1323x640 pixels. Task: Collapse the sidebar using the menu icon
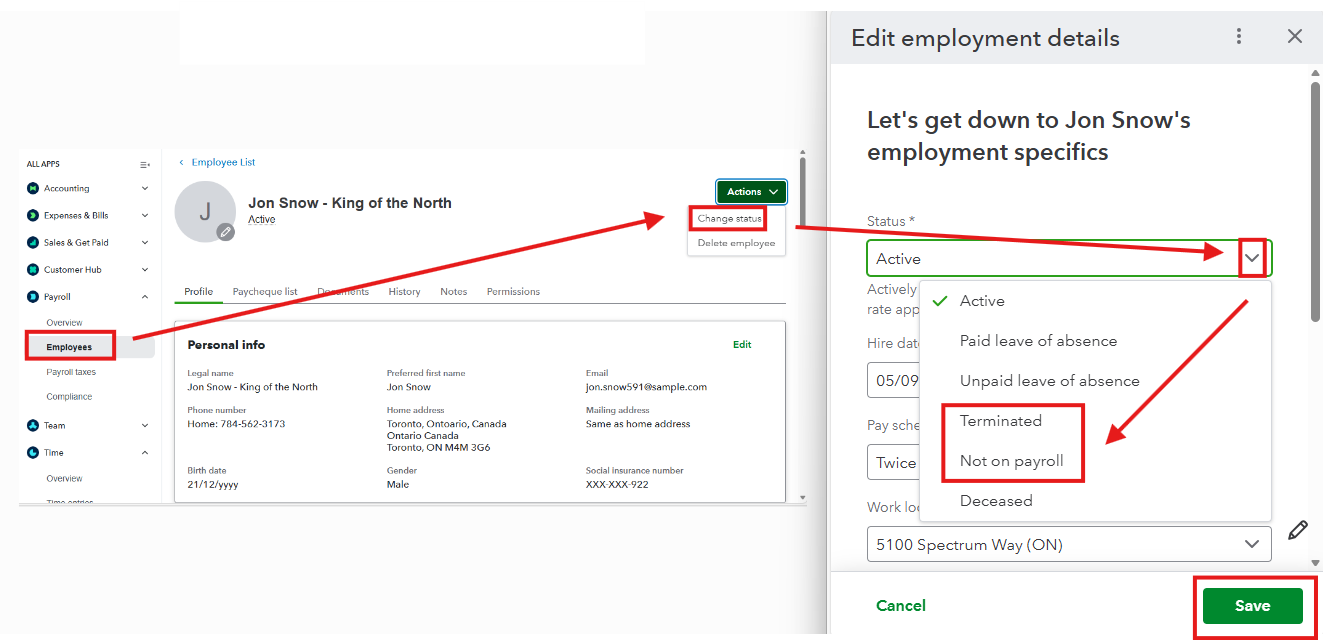pos(145,164)
